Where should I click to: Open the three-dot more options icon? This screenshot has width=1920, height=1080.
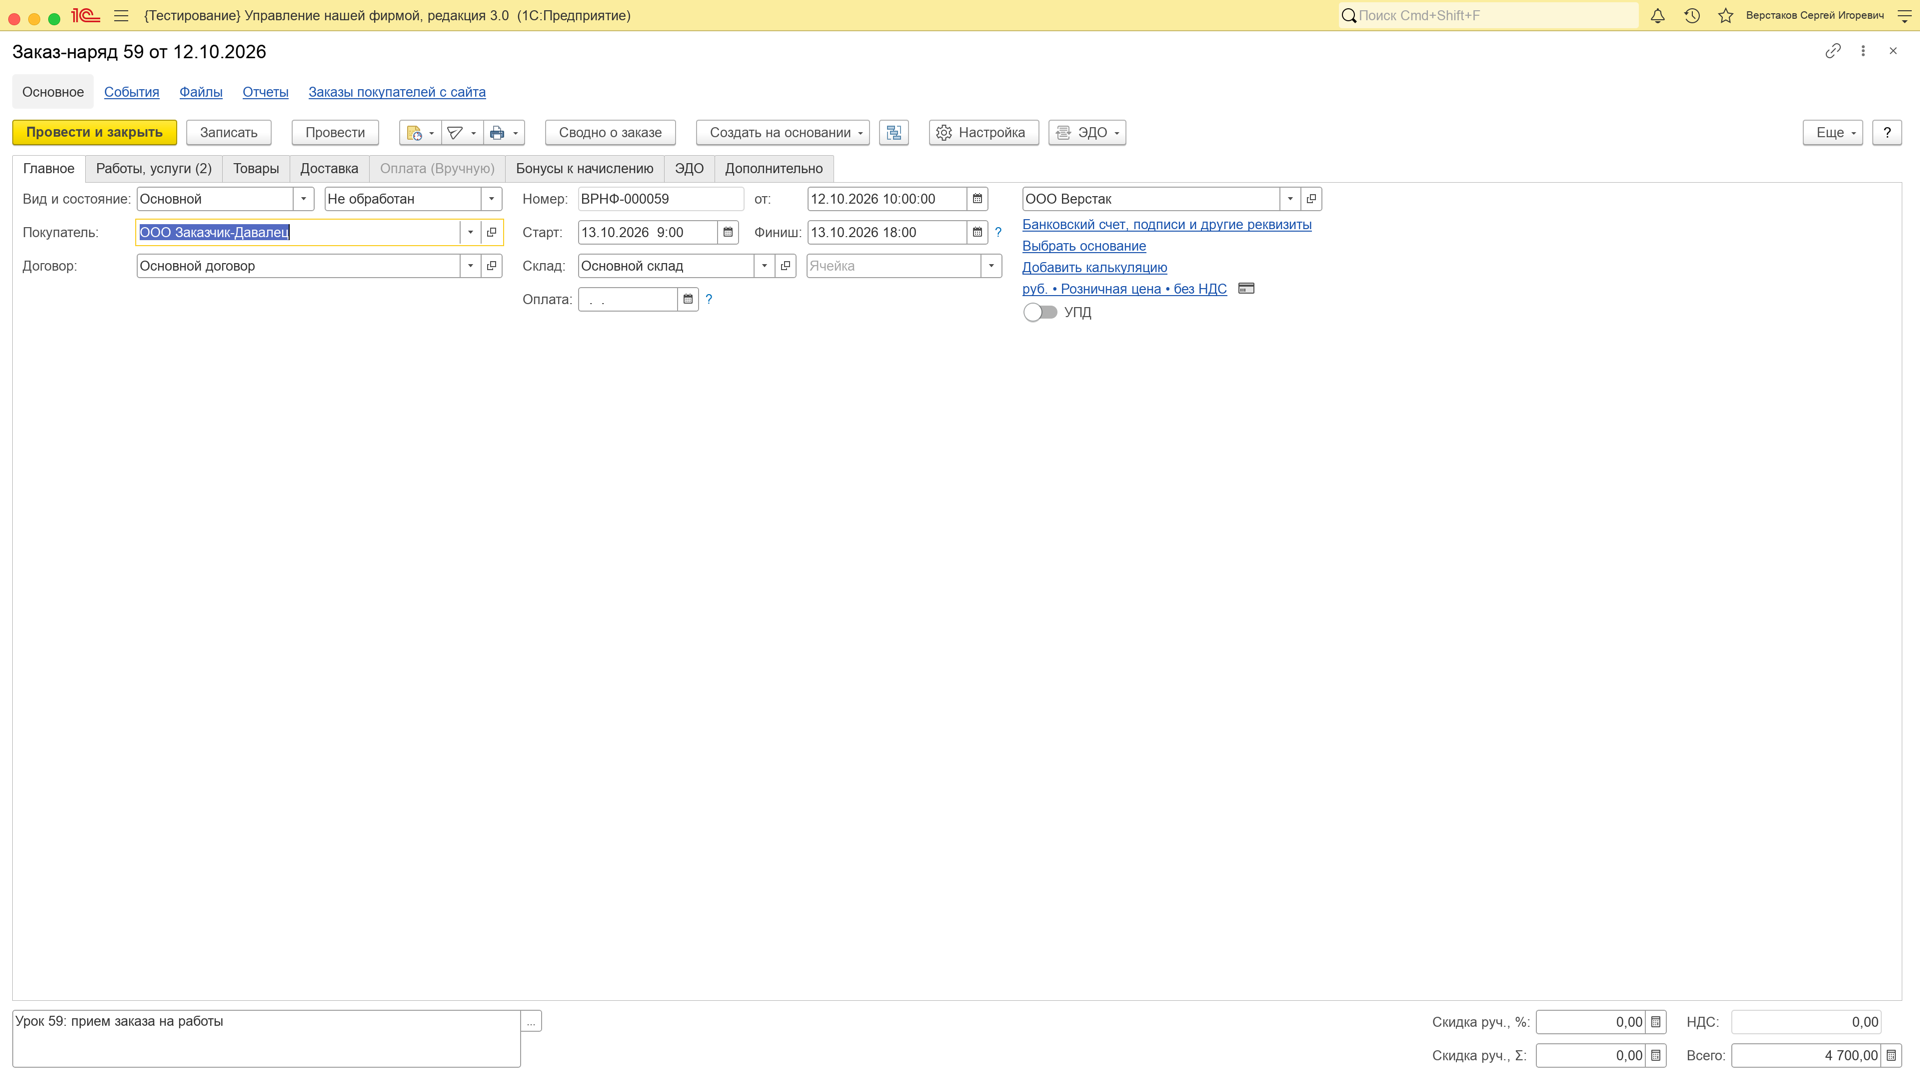[1863, 51]
